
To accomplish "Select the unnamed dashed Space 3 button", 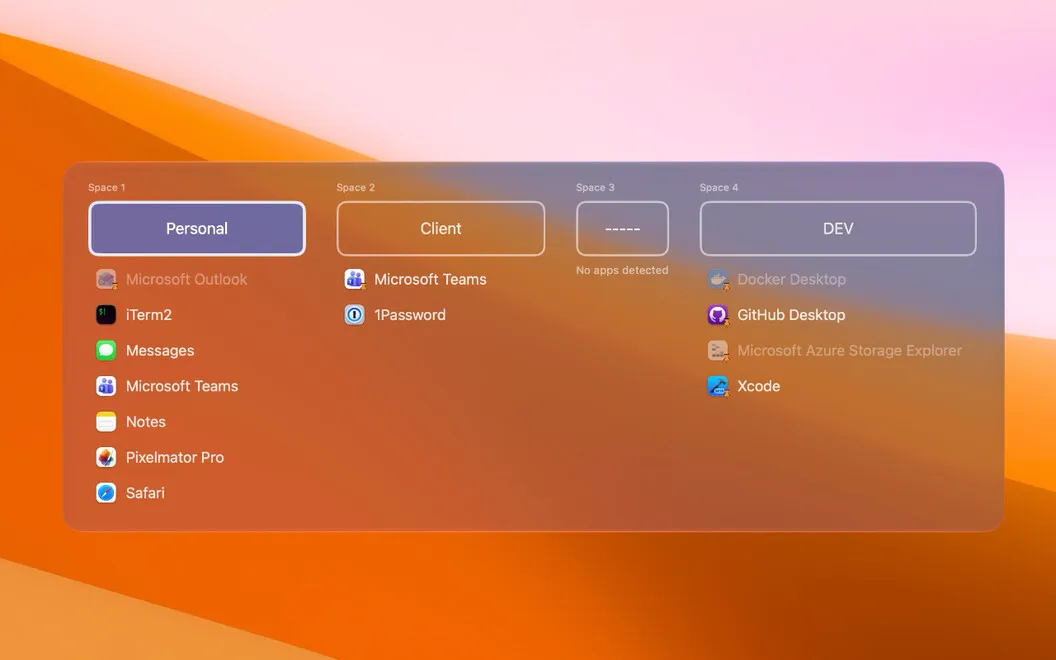I will tap(622, 228).
